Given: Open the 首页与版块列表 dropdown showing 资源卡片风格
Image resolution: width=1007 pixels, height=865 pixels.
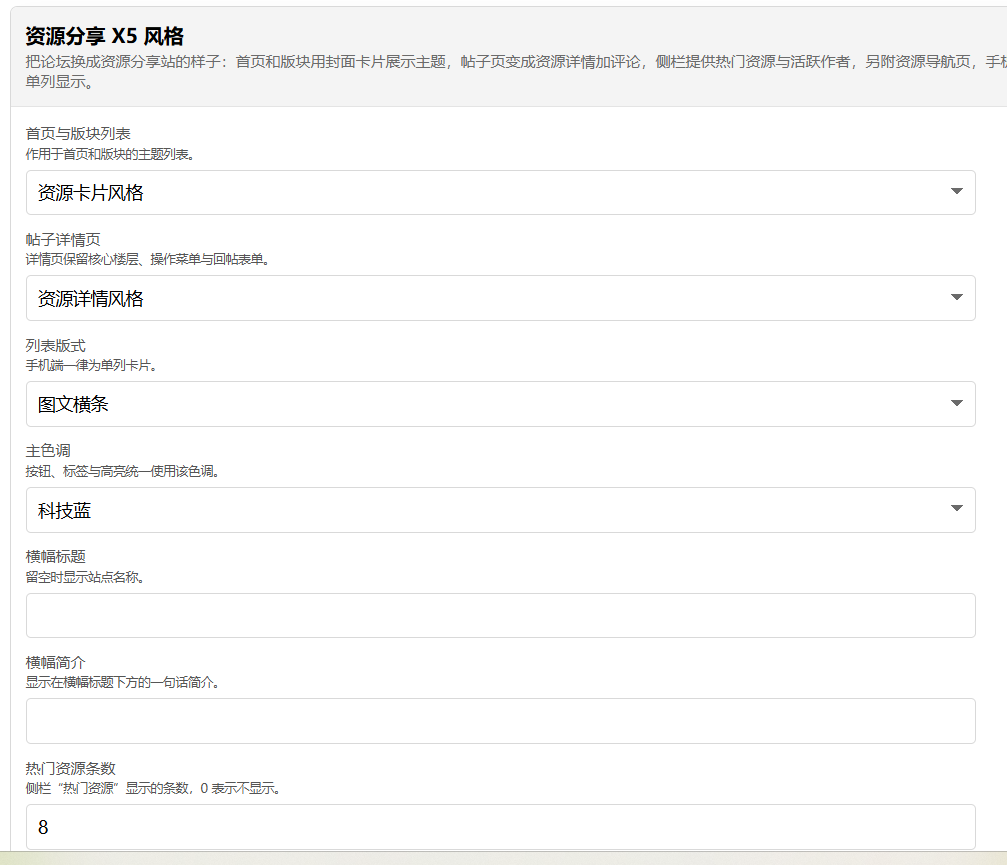Looking at the screenshot, I should [x=500, y=193].
